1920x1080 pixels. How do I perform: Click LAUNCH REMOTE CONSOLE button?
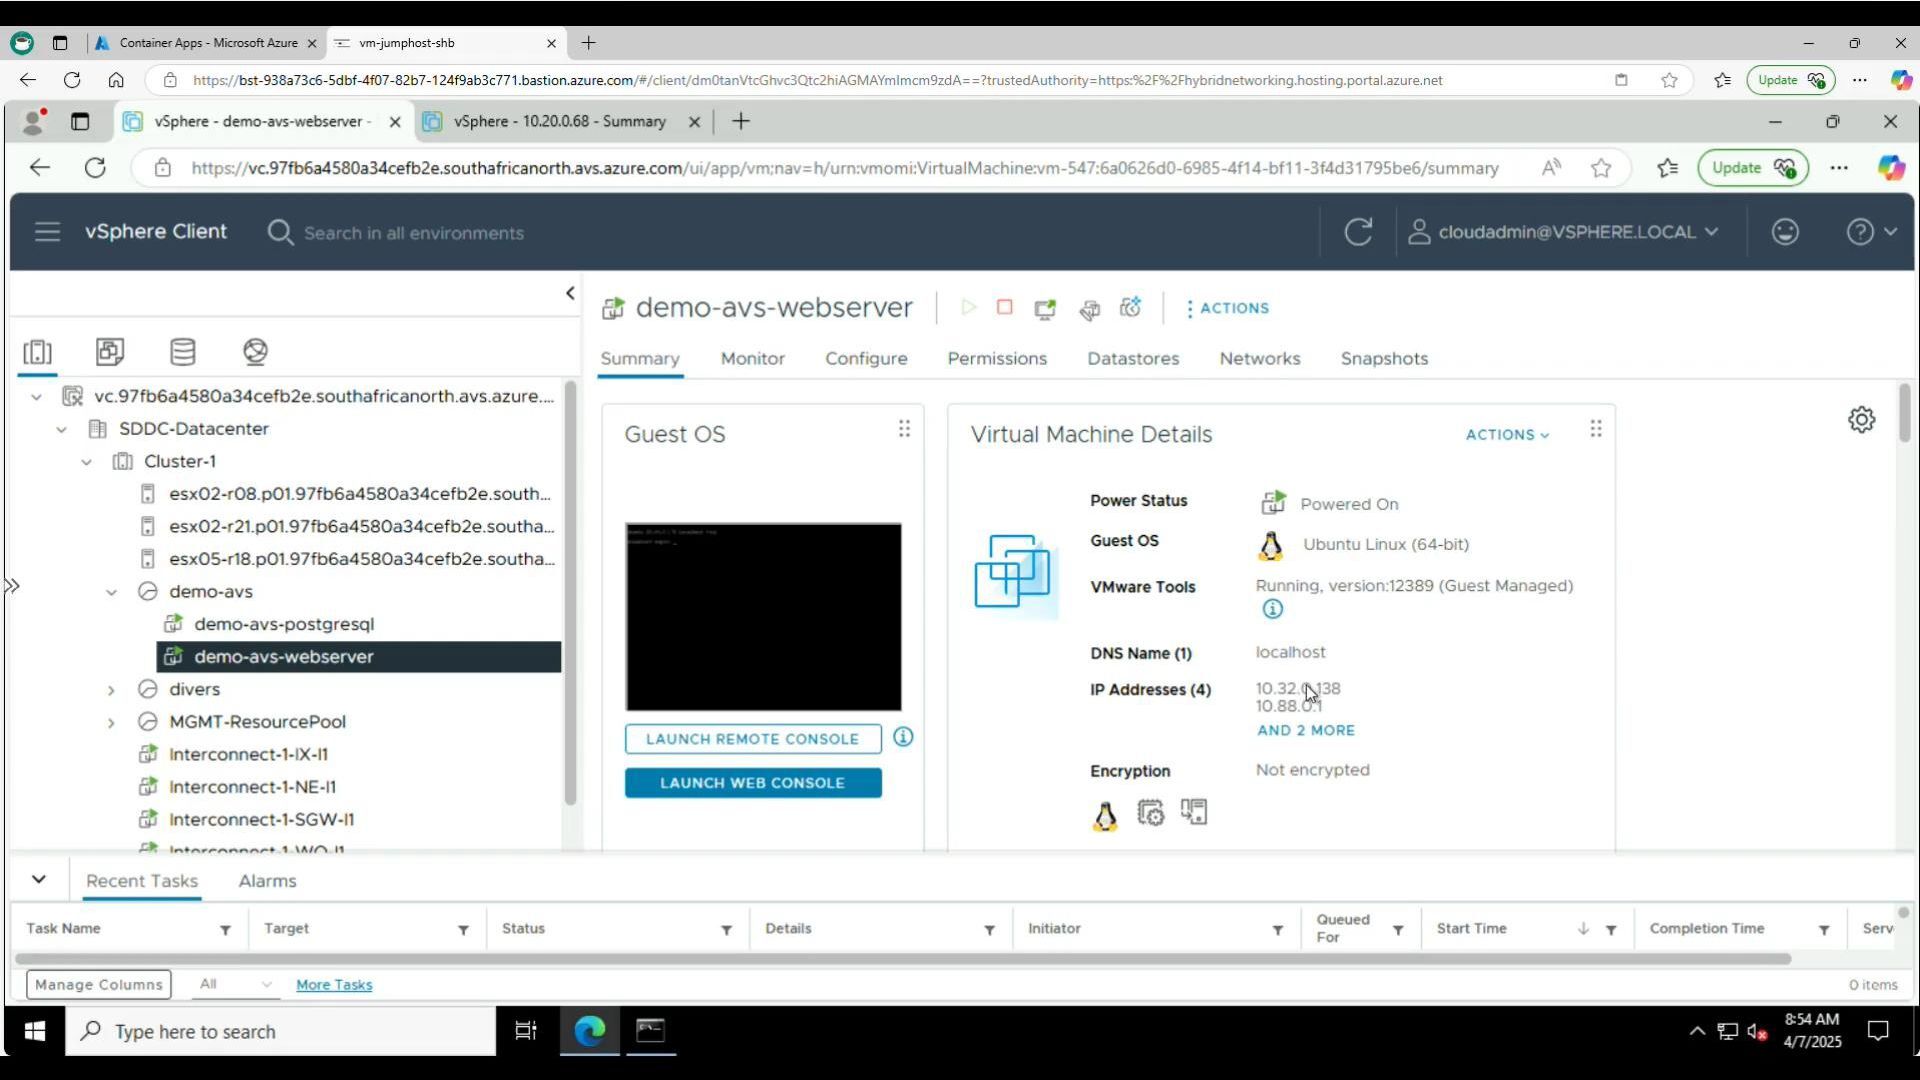click(x=753, y=739)
